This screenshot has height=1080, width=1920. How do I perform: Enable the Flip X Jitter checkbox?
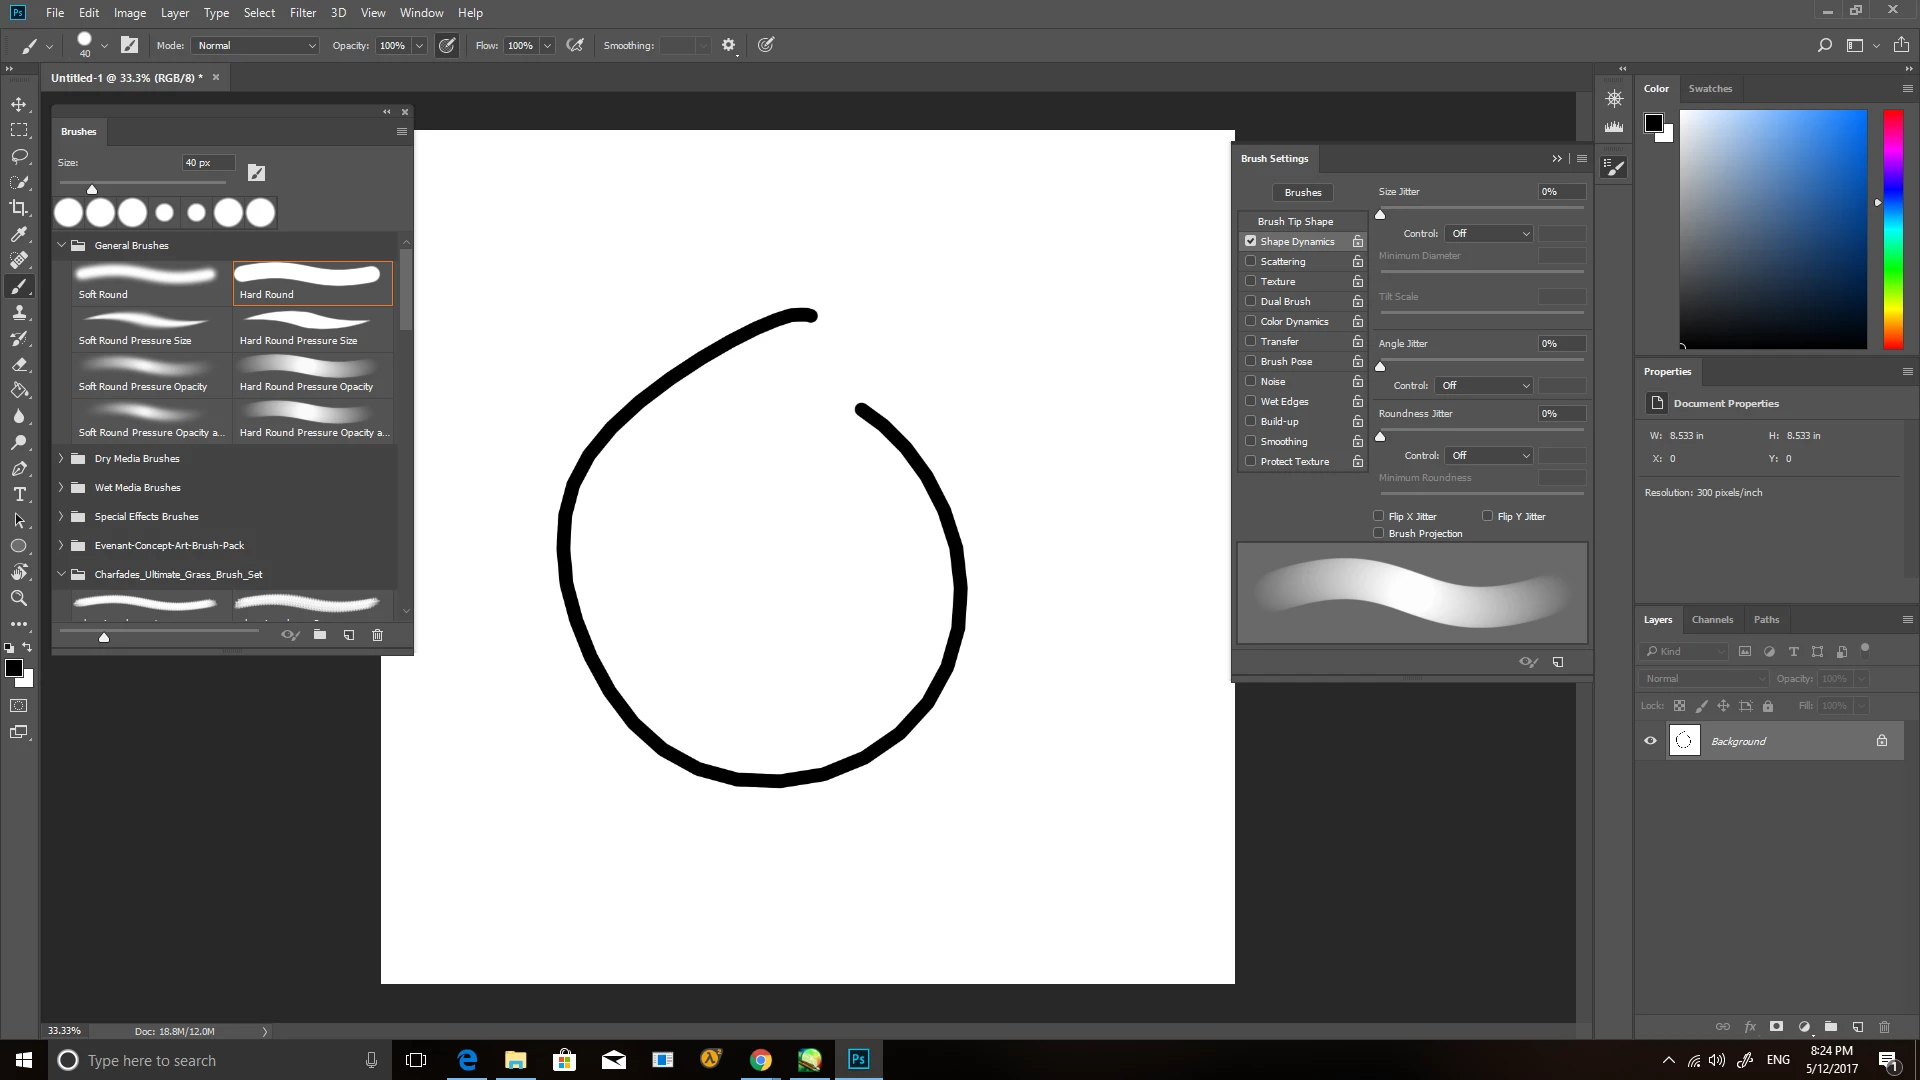(1379, 516)
